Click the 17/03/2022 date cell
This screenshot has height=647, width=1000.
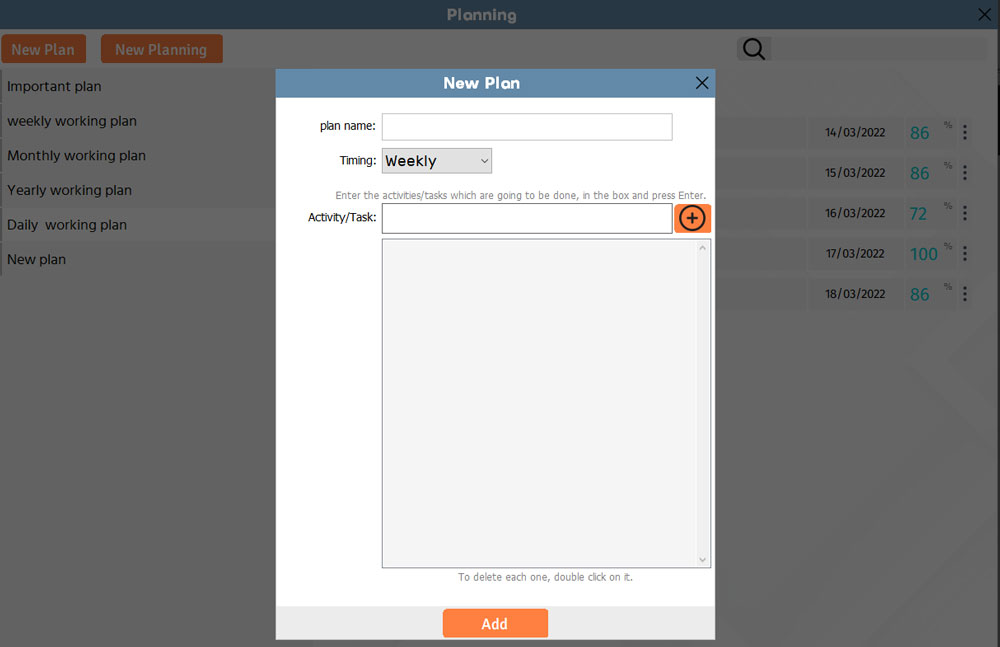(x=855, y=254)
